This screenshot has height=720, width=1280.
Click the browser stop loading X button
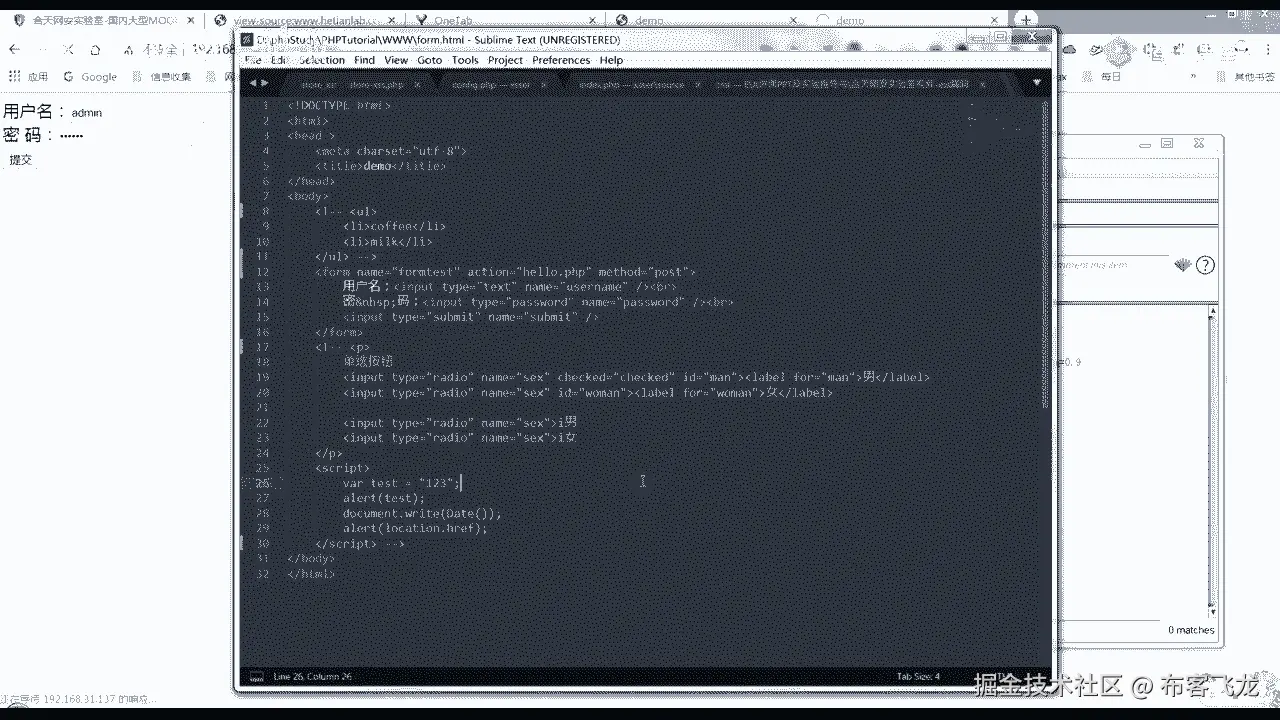tap(68, 49)
